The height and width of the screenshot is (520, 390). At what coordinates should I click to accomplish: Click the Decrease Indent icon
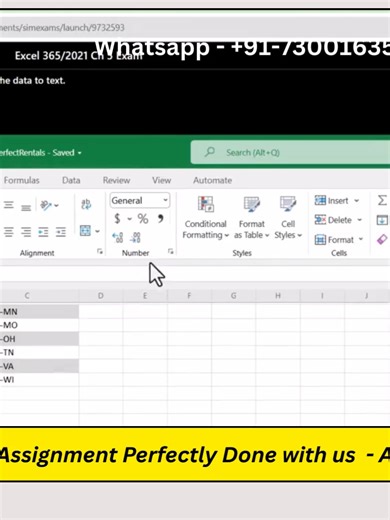point(43,232)
